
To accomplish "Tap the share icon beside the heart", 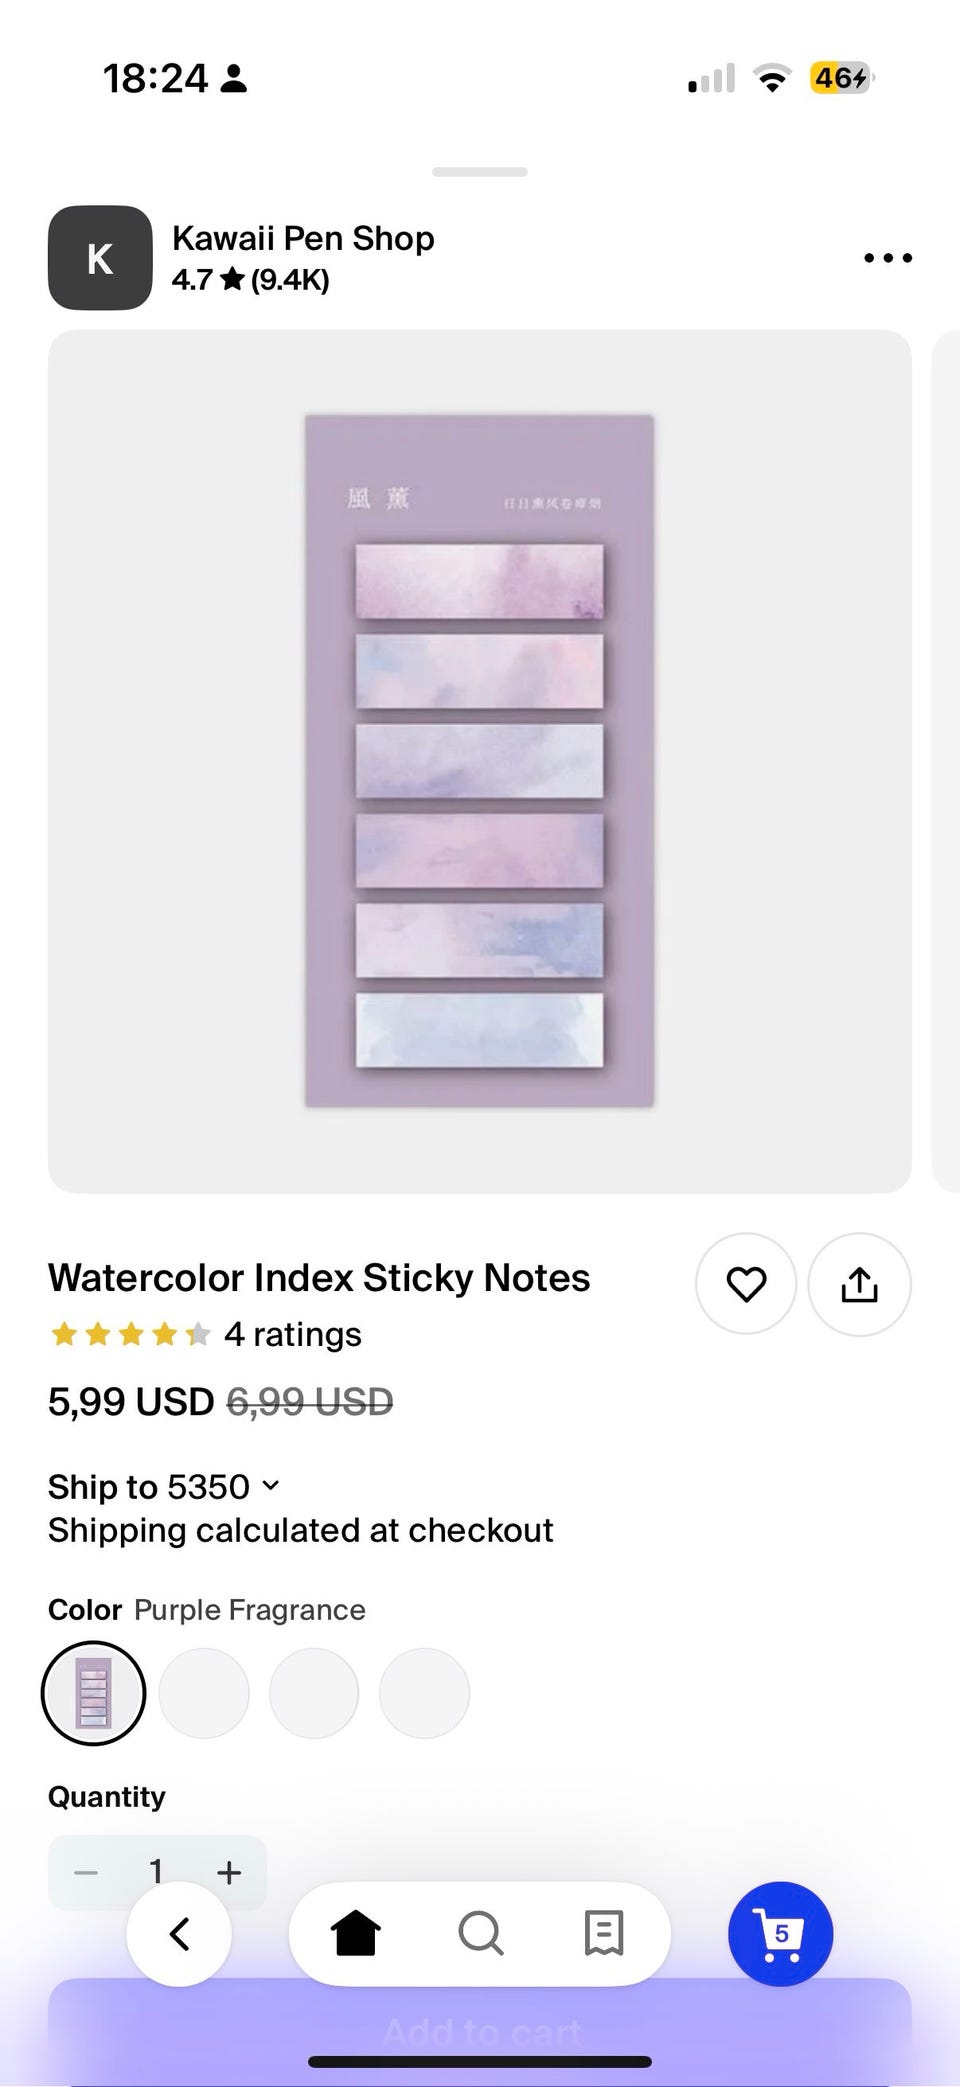I will (859, 1284).
